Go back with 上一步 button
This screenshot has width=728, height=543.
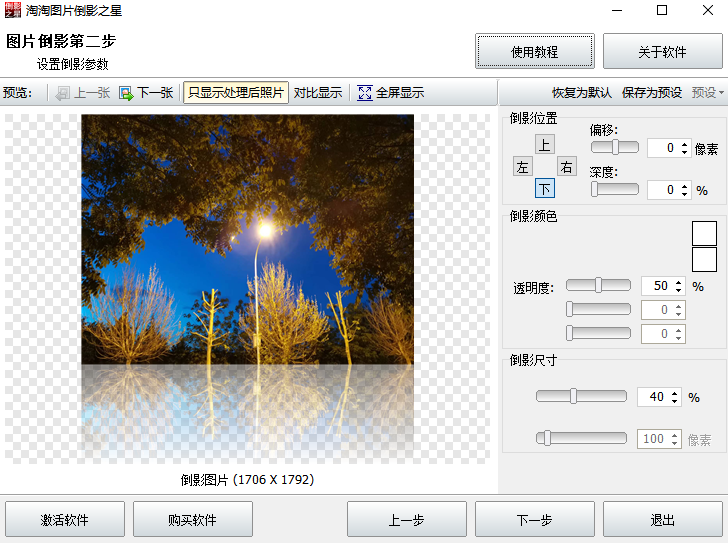coord(407,519)
